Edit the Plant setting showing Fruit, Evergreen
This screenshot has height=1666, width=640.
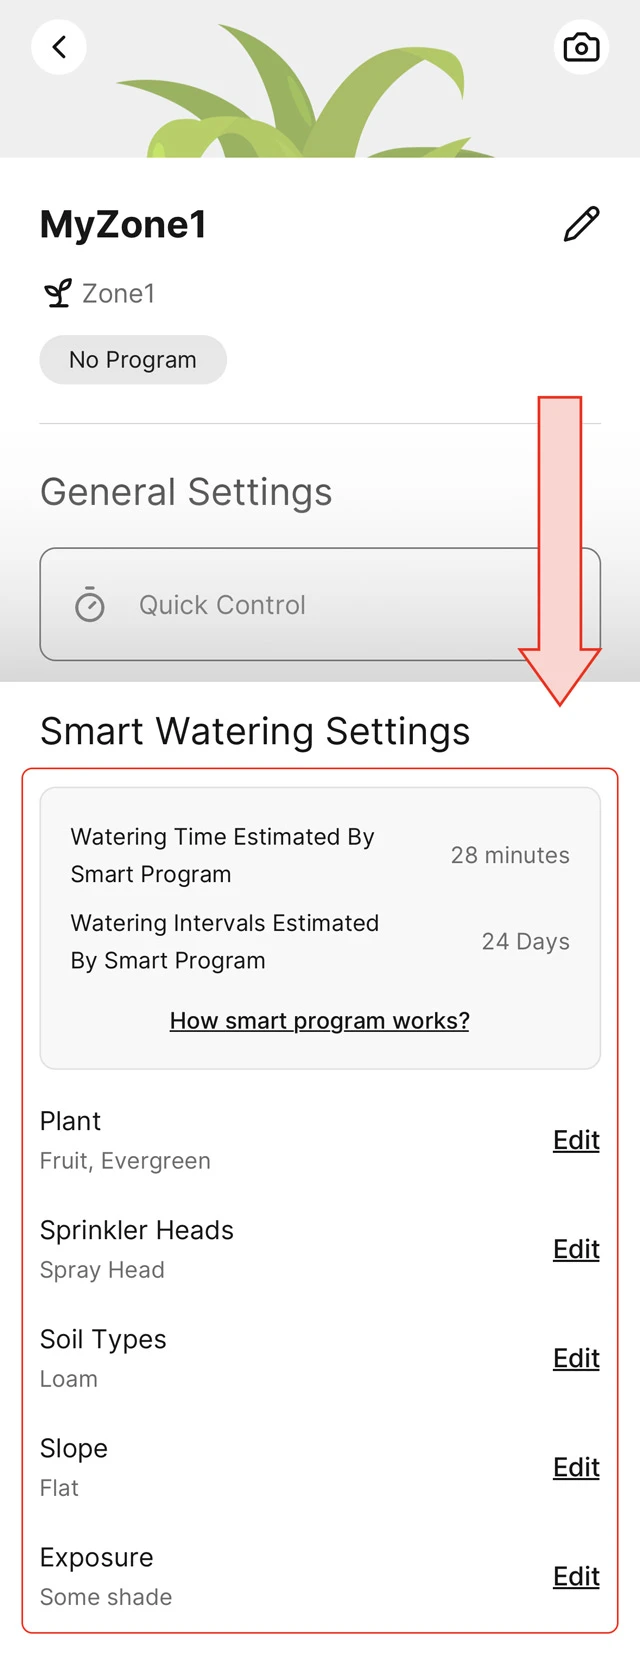click(575, 1139)
